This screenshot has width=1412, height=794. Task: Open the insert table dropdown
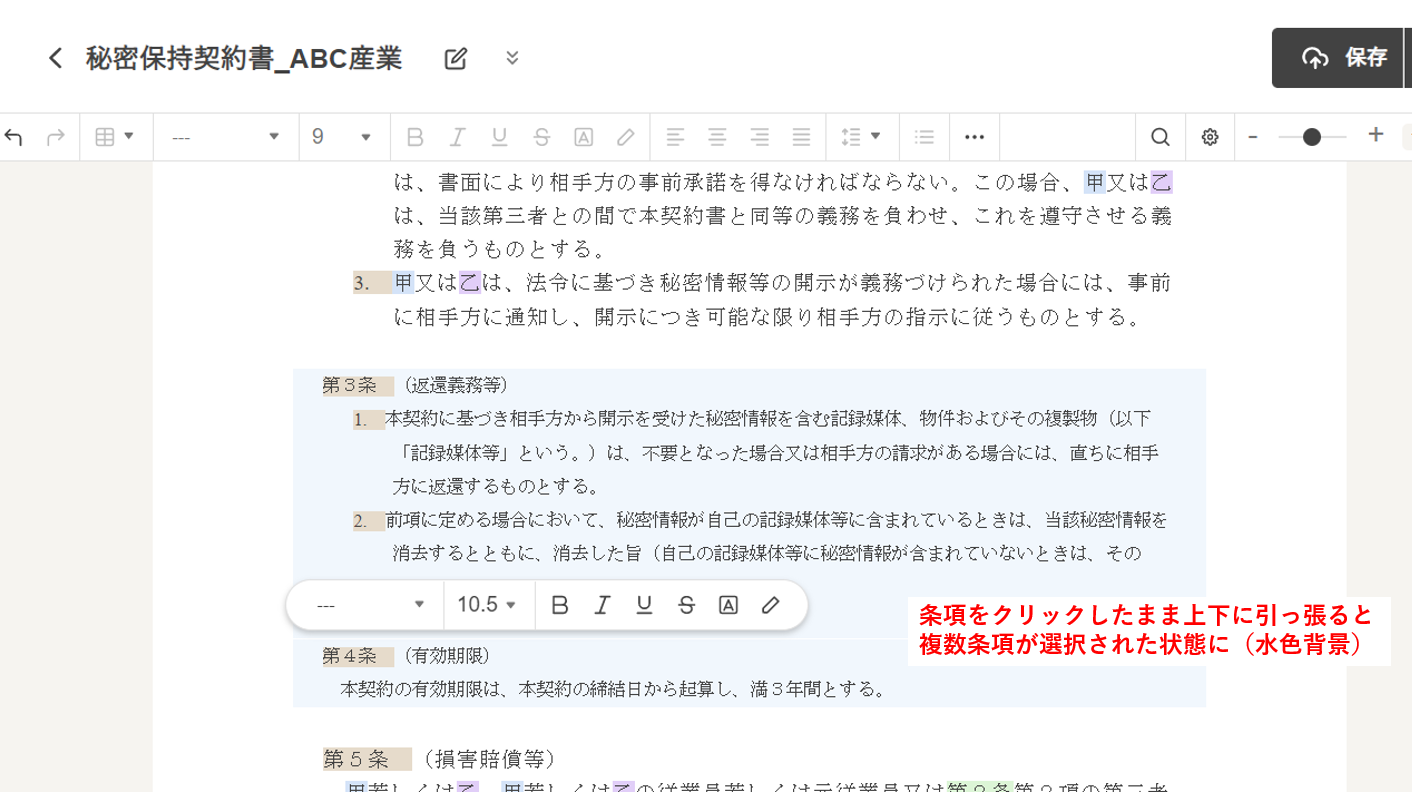(x=115, y=137)
